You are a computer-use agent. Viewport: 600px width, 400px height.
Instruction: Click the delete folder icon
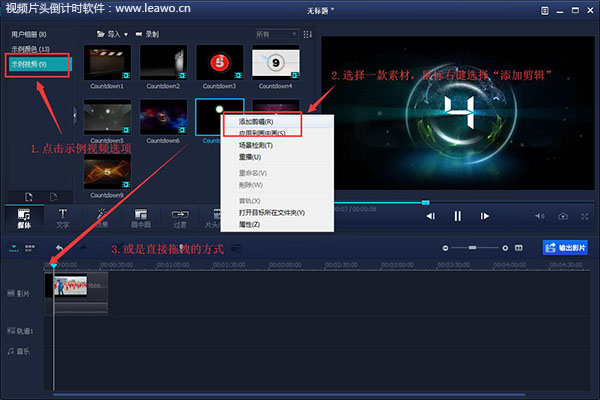coord(54,197)
